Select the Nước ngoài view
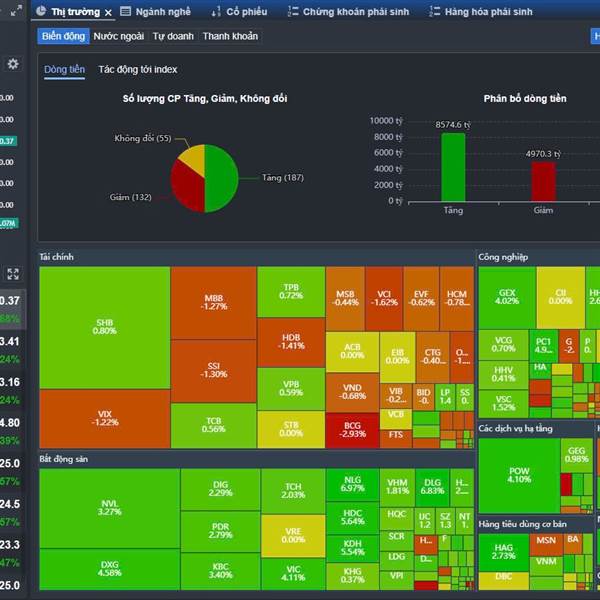Screen dimensions: 600x600 click(x=119, y=36)
